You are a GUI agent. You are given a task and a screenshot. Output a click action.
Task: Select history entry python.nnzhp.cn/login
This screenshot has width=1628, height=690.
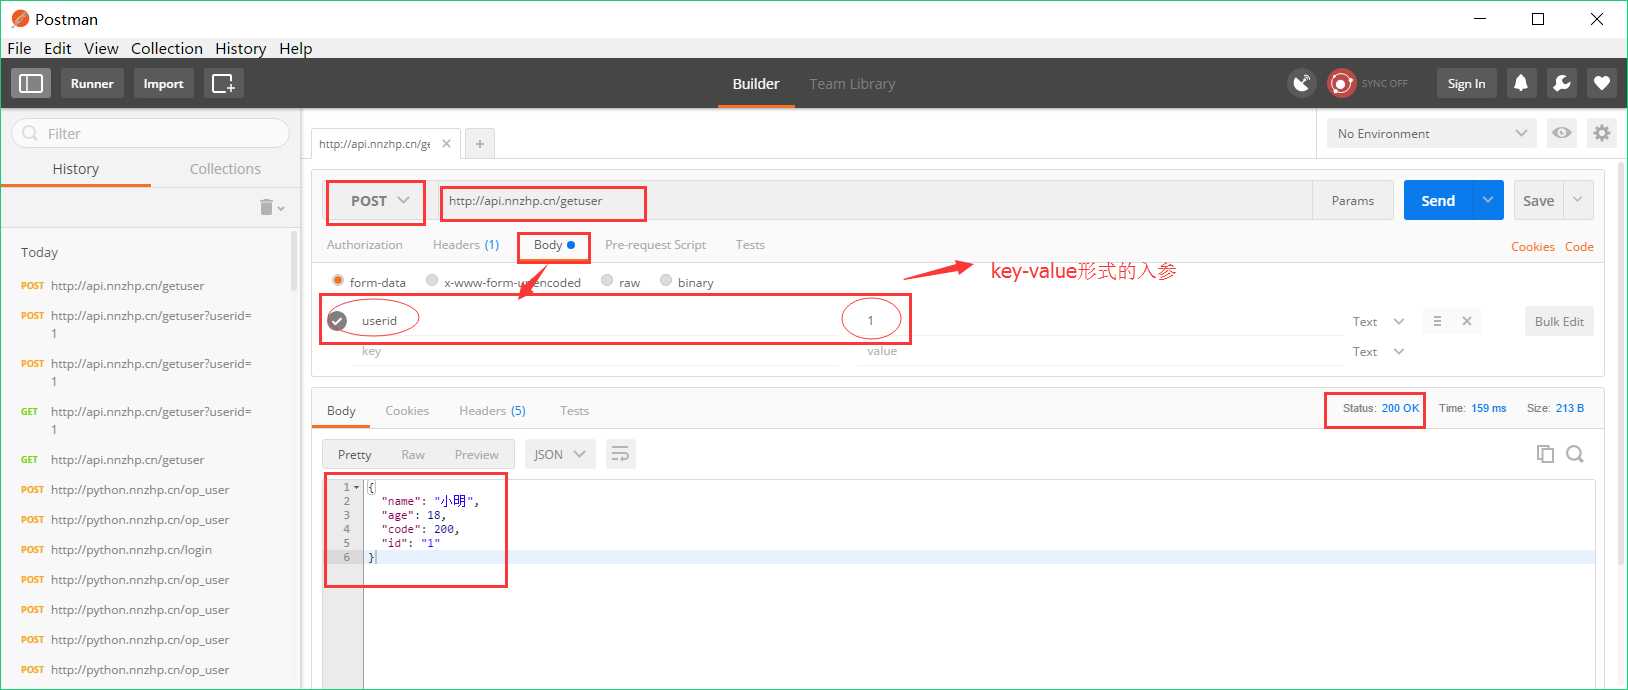tap(131, 550)
